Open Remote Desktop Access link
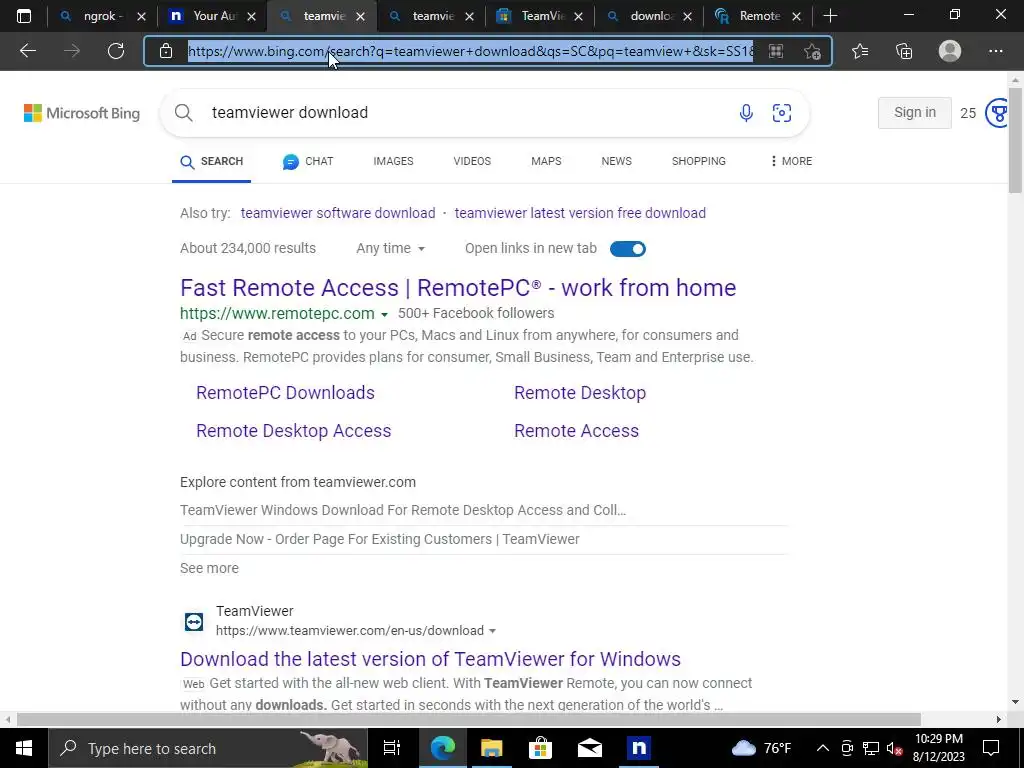1024x768 pixels. (293, 431)
